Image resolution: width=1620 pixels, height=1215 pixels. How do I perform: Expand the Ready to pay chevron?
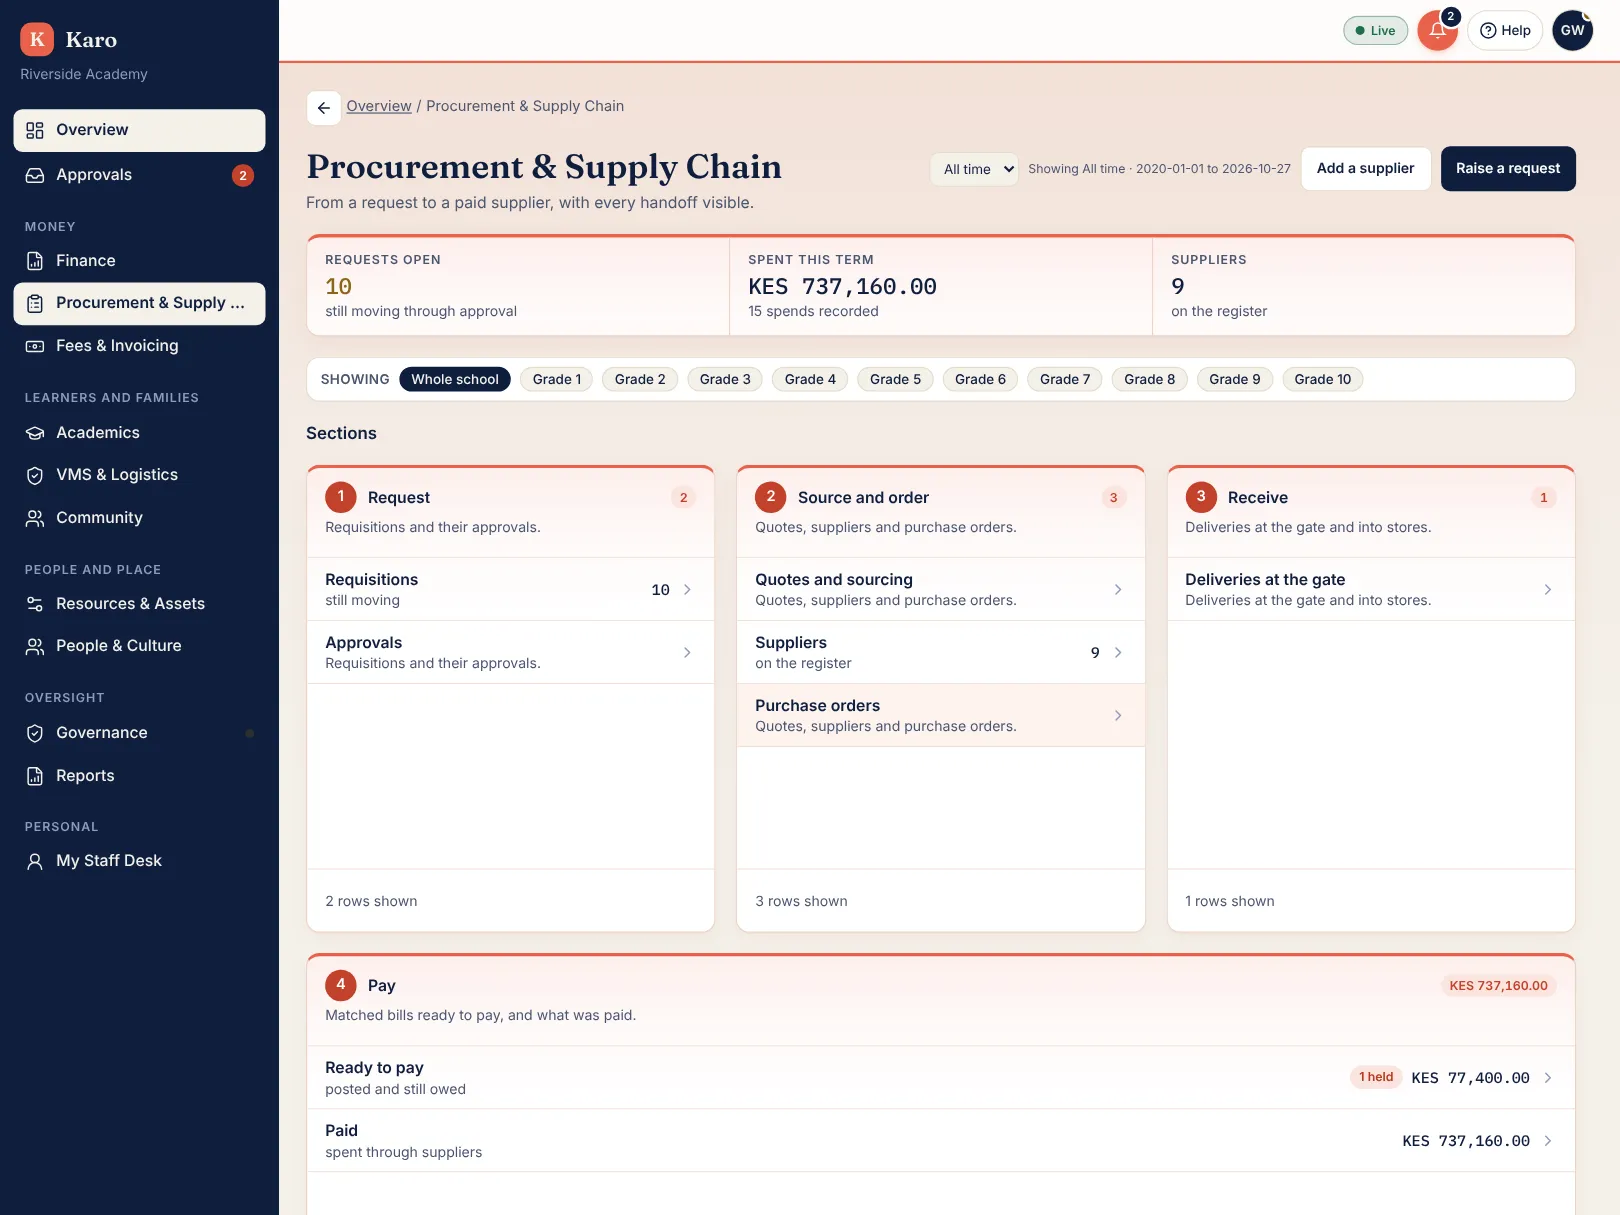coord(1548,1078)
